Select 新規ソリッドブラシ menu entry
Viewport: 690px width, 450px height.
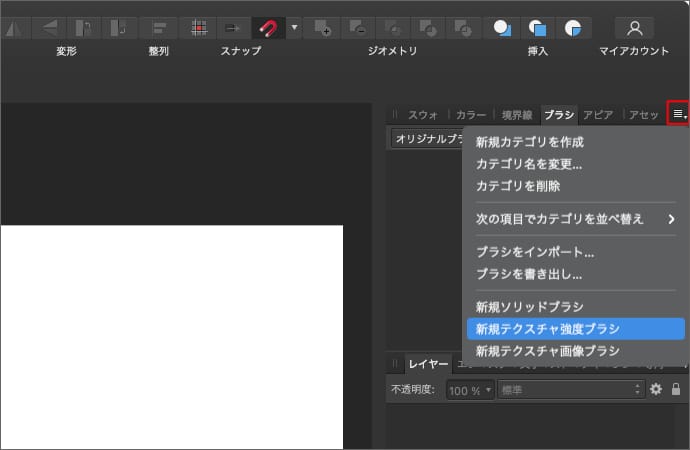point(529,307)
